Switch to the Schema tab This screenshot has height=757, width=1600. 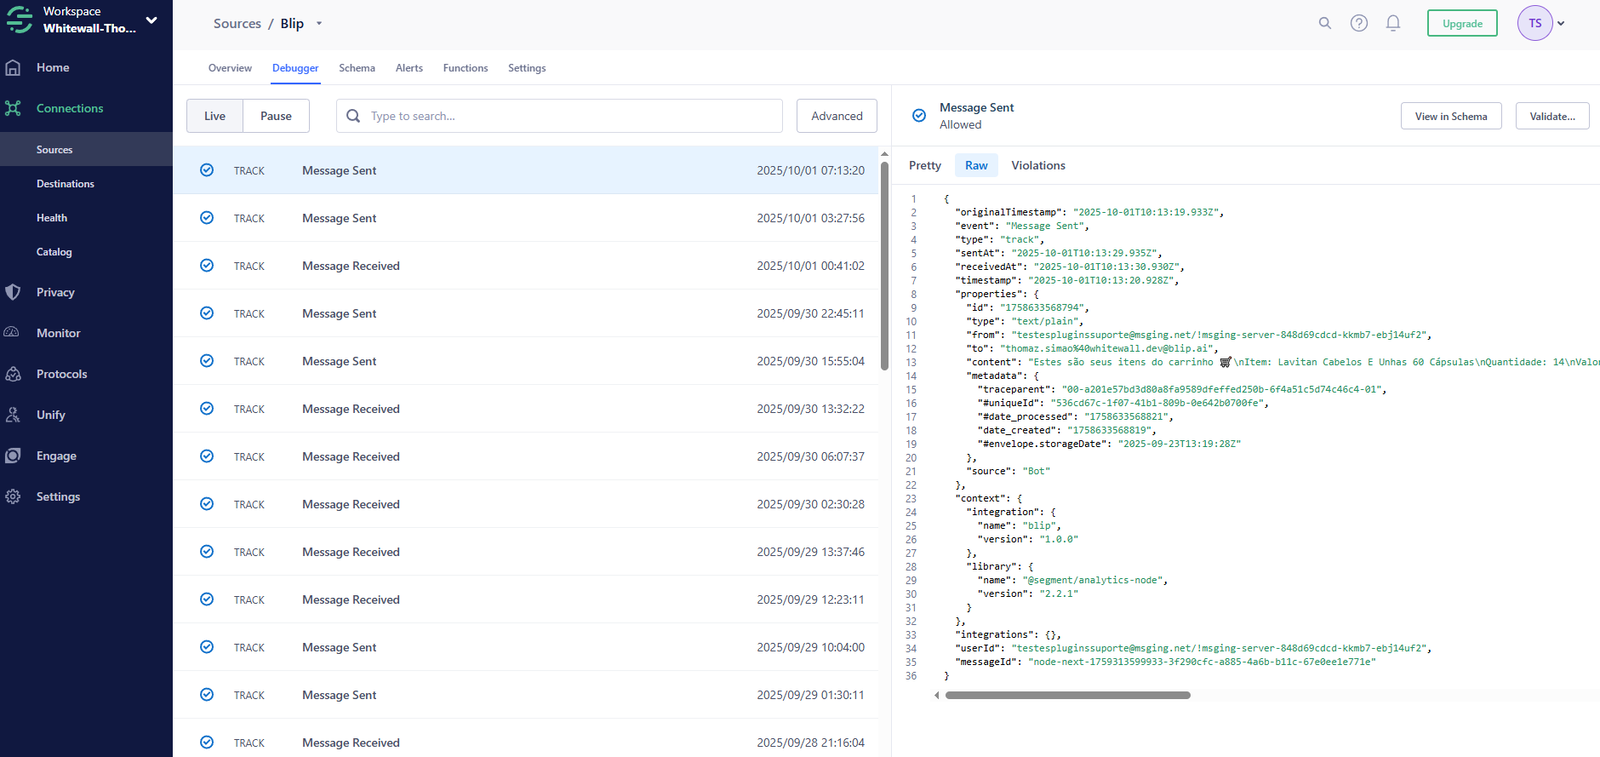[357, 68]
